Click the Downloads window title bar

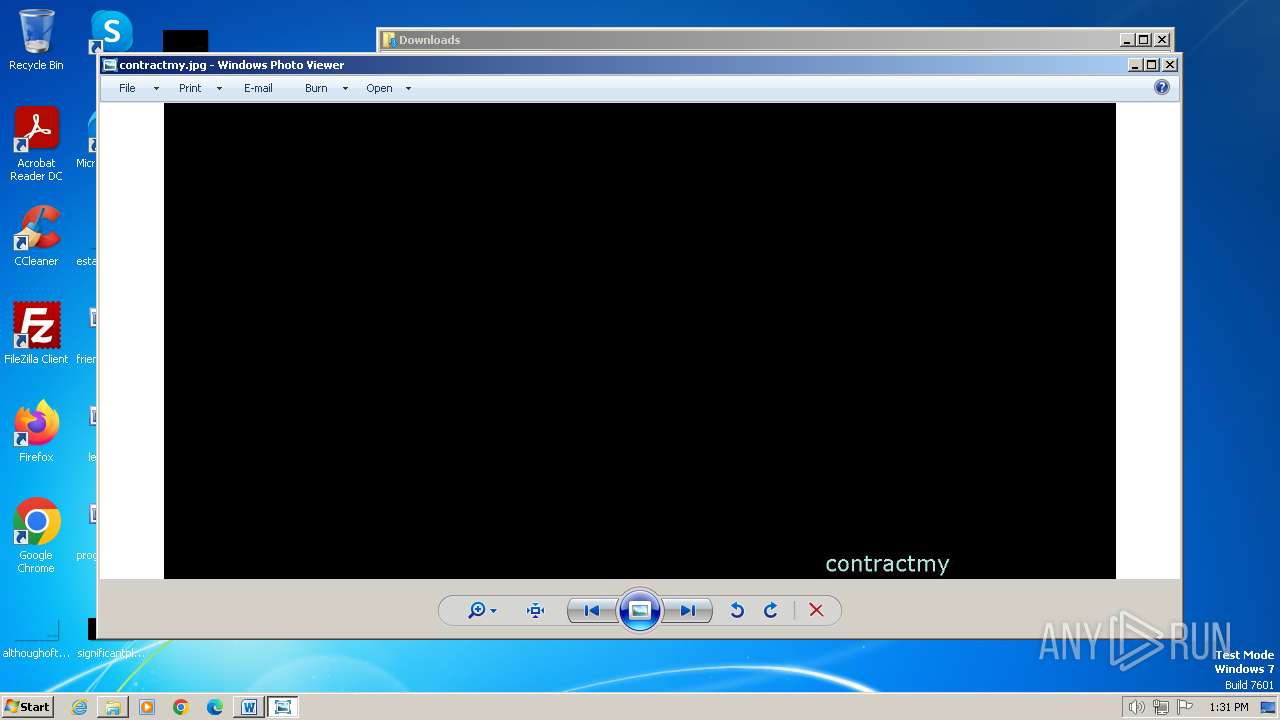[750, 40]
